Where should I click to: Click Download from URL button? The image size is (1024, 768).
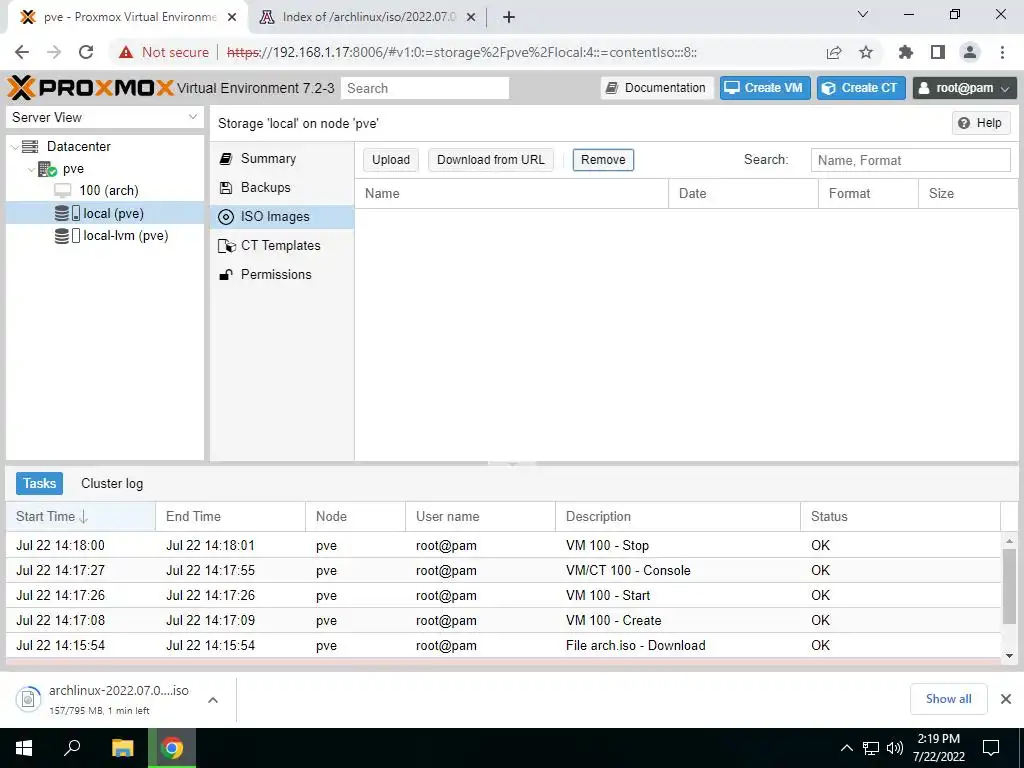click(x=490, y=160)
